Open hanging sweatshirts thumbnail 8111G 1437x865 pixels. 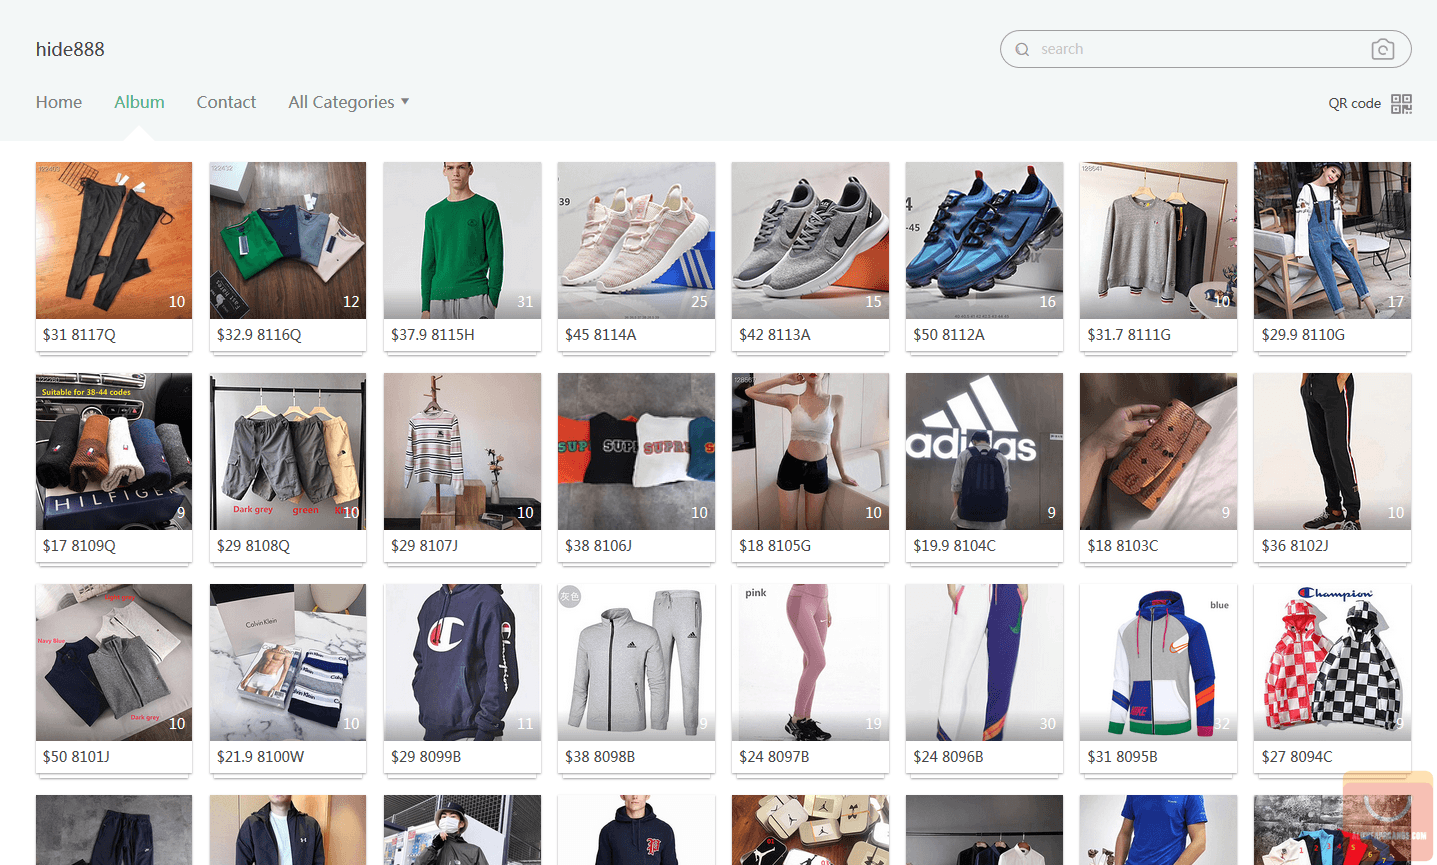[x=1158, y=240]
